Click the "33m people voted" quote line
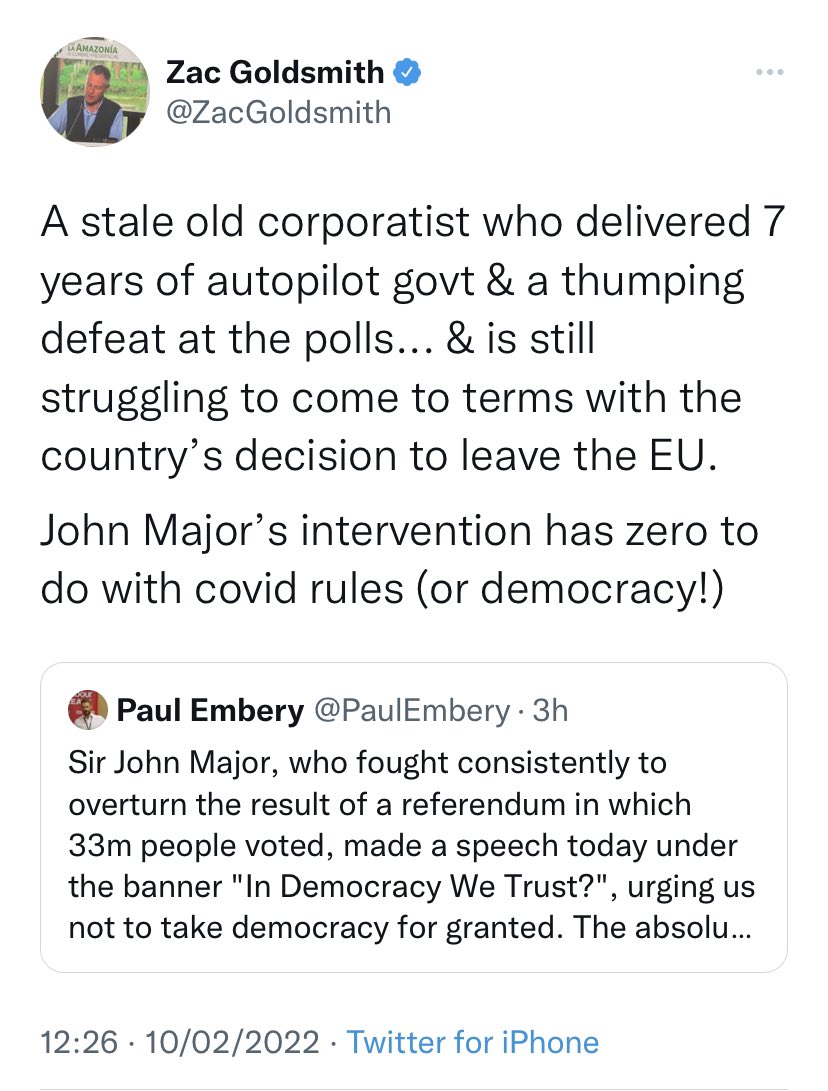This screenshot has height=1091, width=828. [x=402, y=845]
